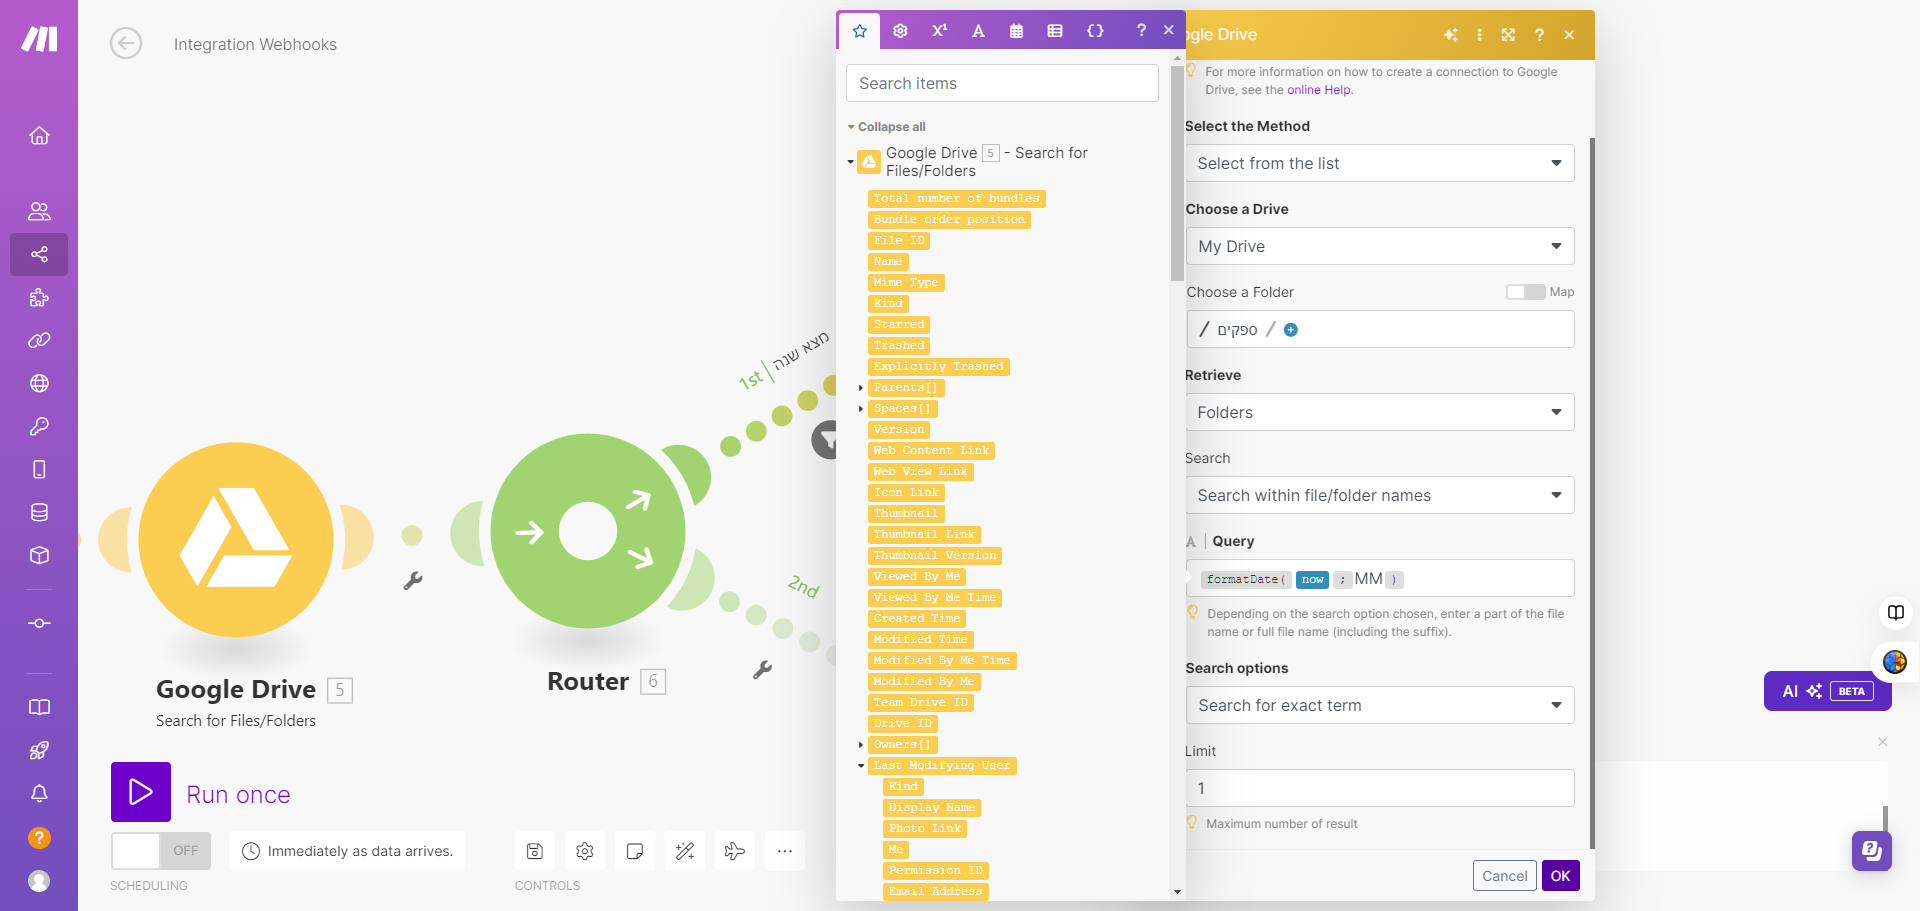Click the Explain flow airplane icon

(735, 851)
